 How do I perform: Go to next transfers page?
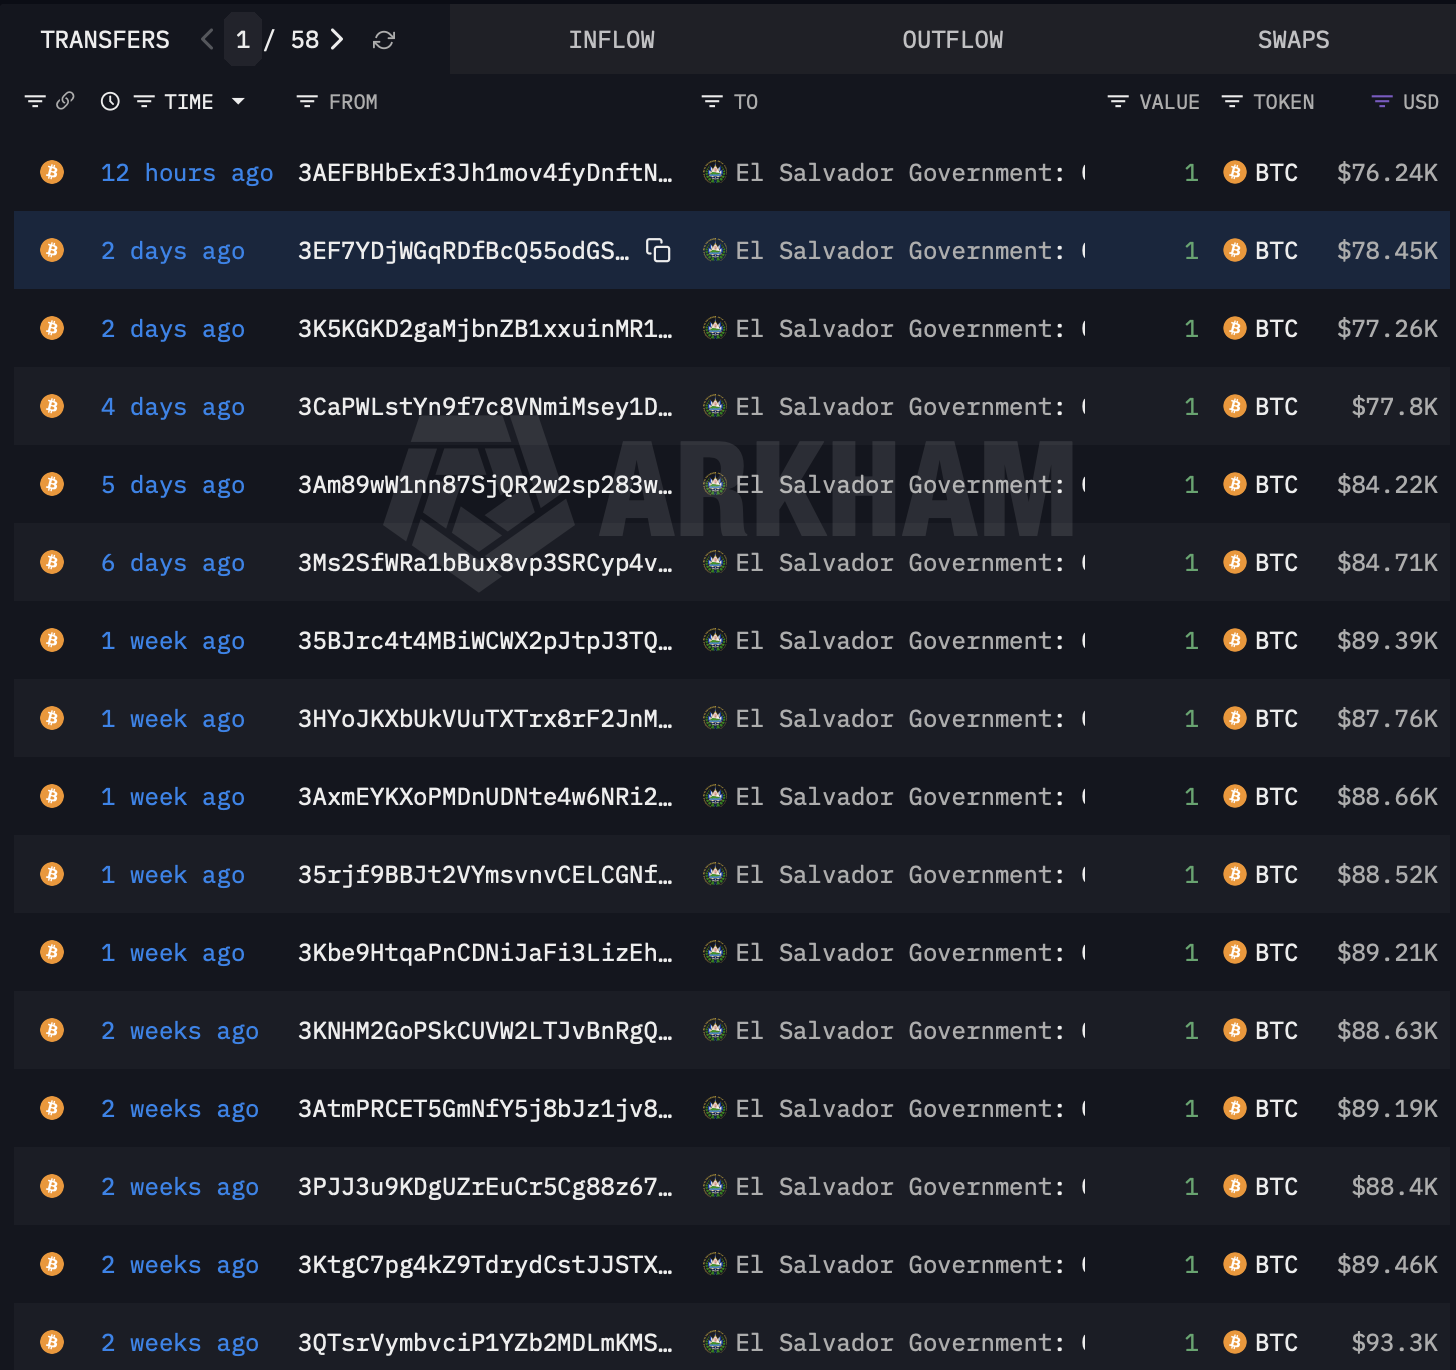(x=337, y=40)
